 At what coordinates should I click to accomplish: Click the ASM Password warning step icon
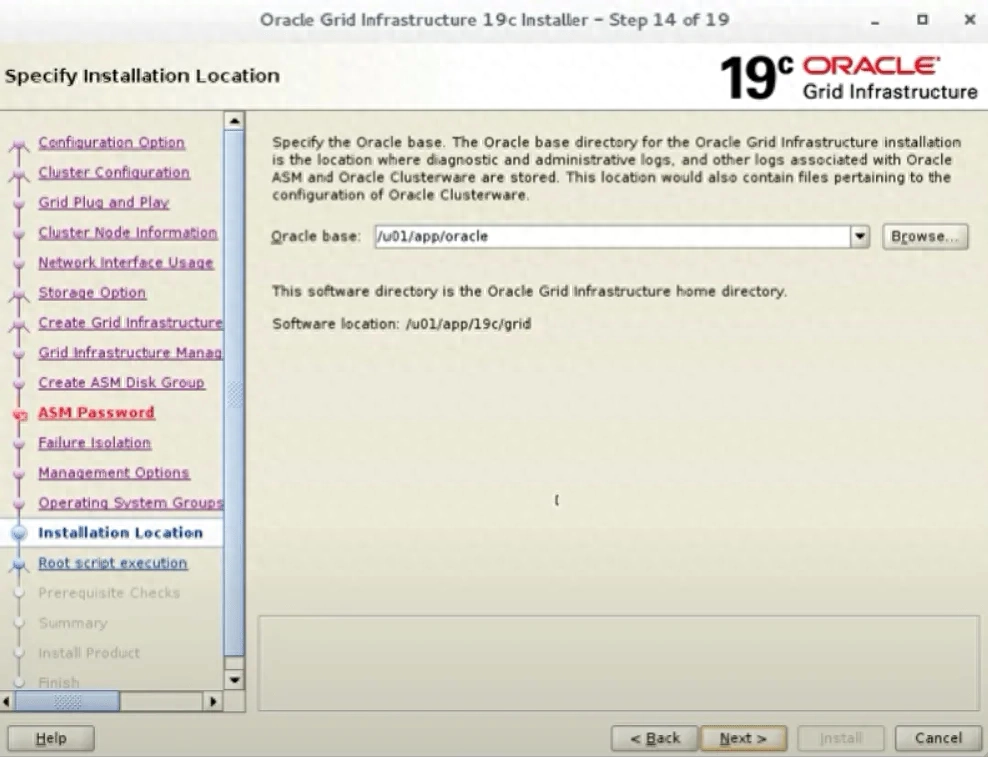click(x=17, y=413)
